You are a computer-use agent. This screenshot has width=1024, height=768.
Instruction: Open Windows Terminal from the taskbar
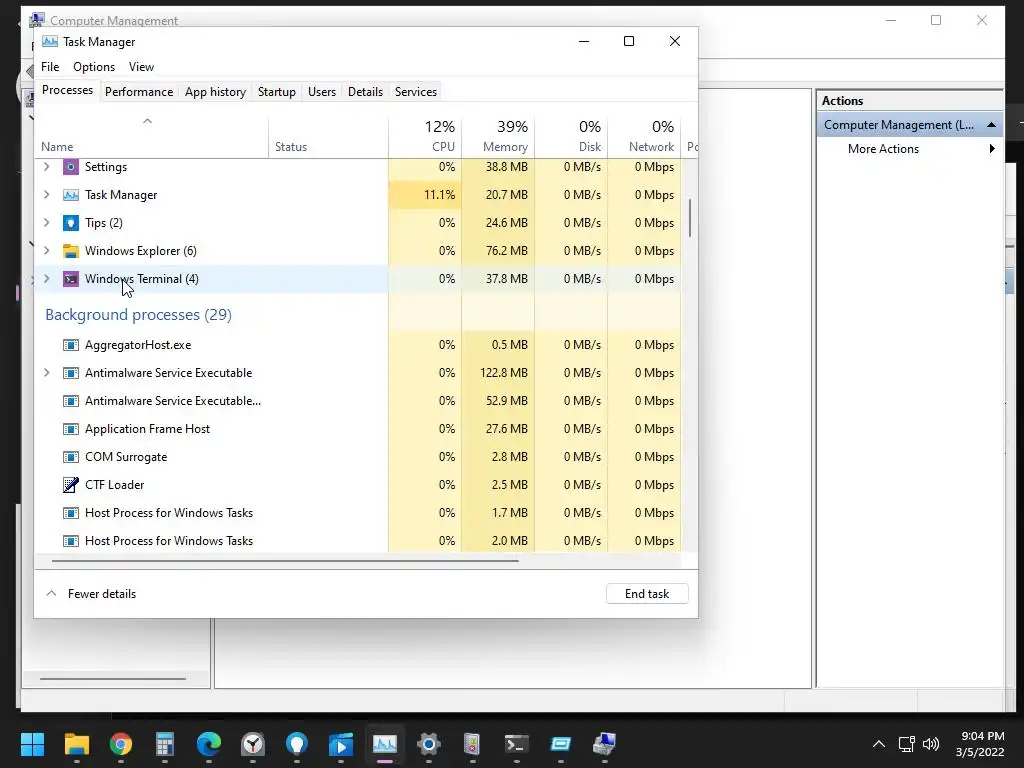click(517, 744)
